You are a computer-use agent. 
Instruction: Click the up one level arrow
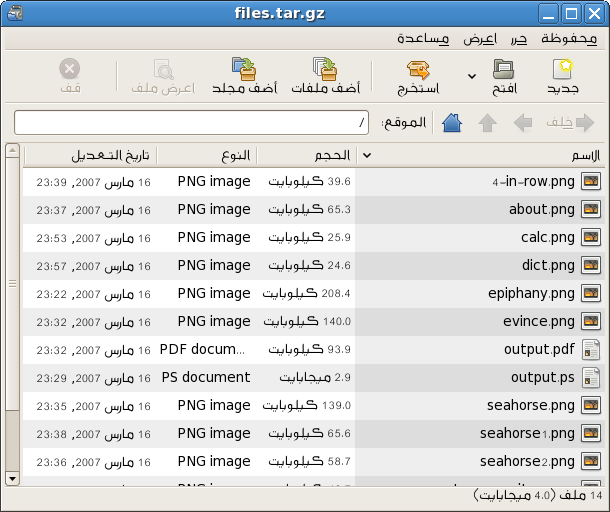[x=487, y=123]
